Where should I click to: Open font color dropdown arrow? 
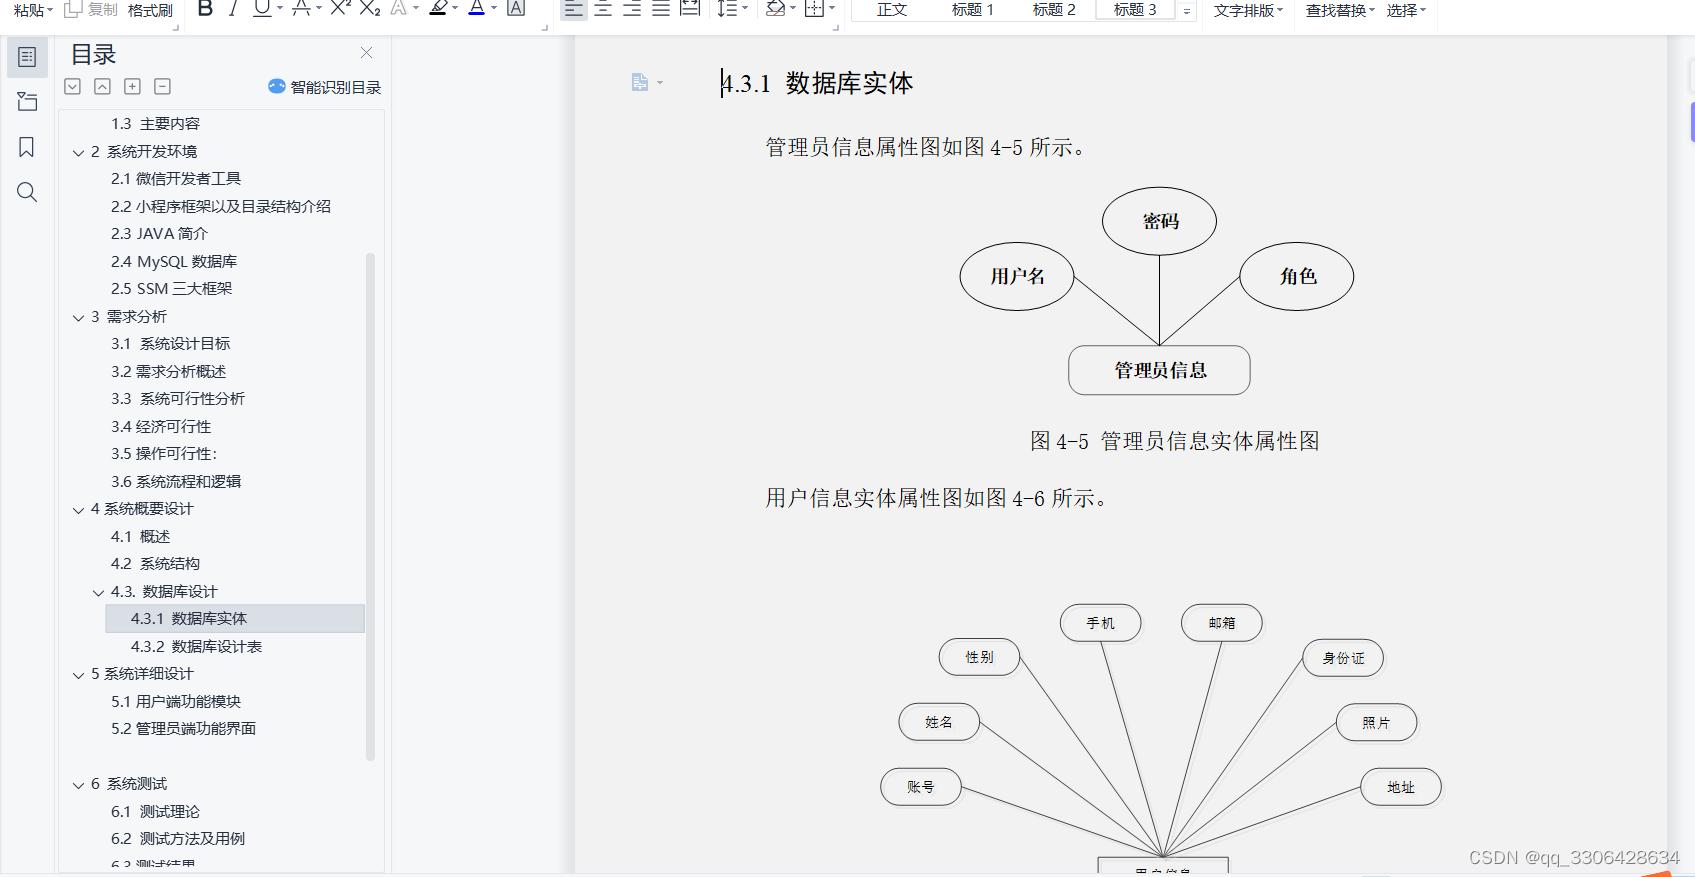[x=494, y=9]
